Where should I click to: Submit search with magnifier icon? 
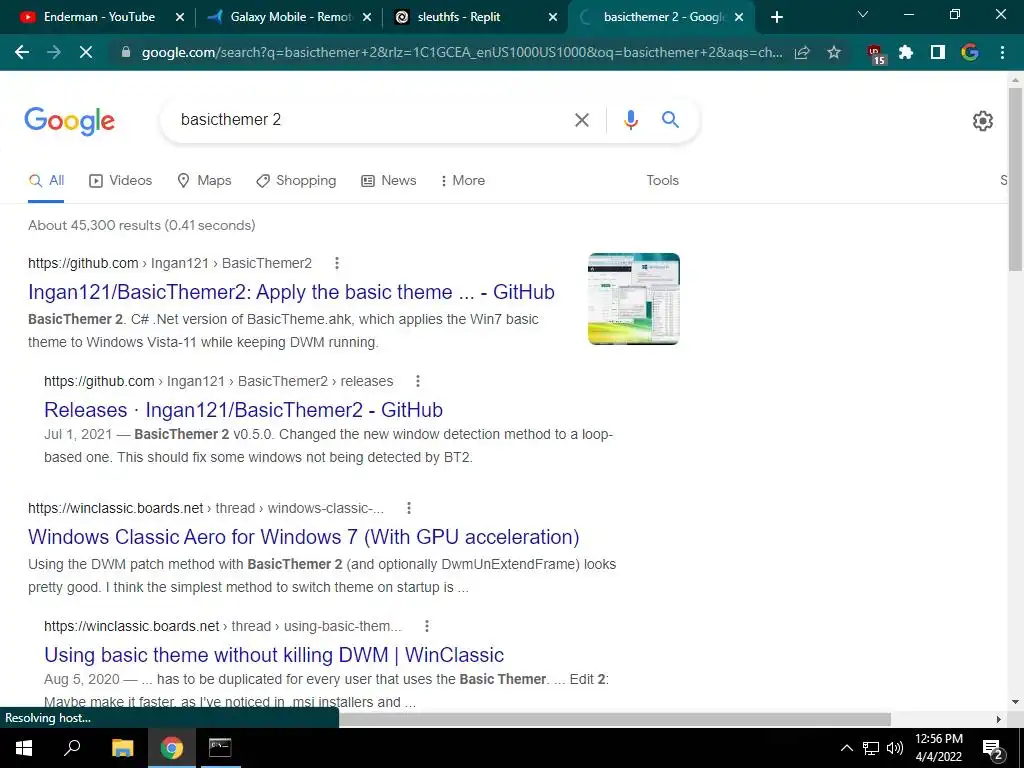pyautogui.click(x=670, y=120)
